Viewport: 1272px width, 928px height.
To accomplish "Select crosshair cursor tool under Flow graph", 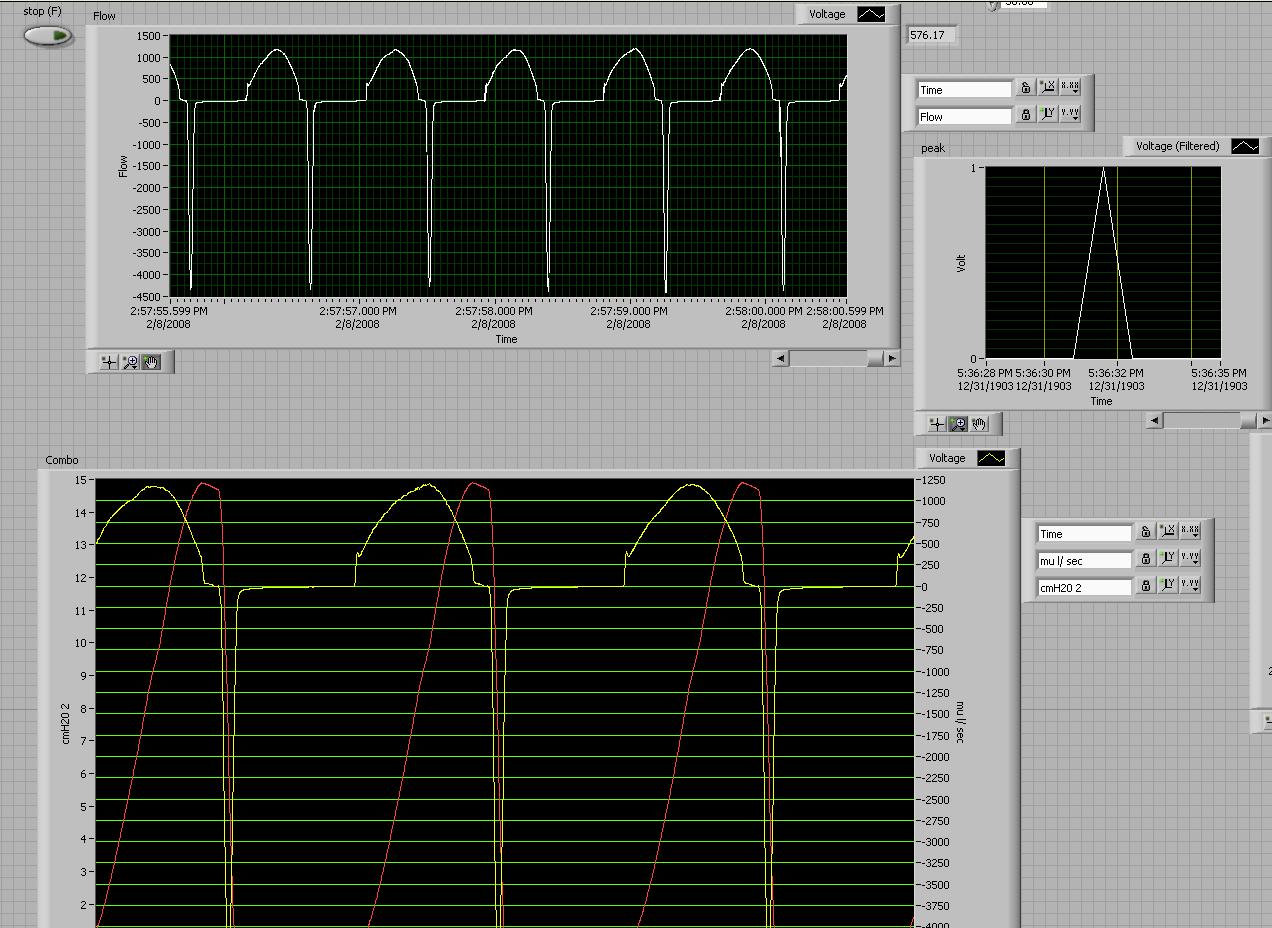I will pos(109,362).
